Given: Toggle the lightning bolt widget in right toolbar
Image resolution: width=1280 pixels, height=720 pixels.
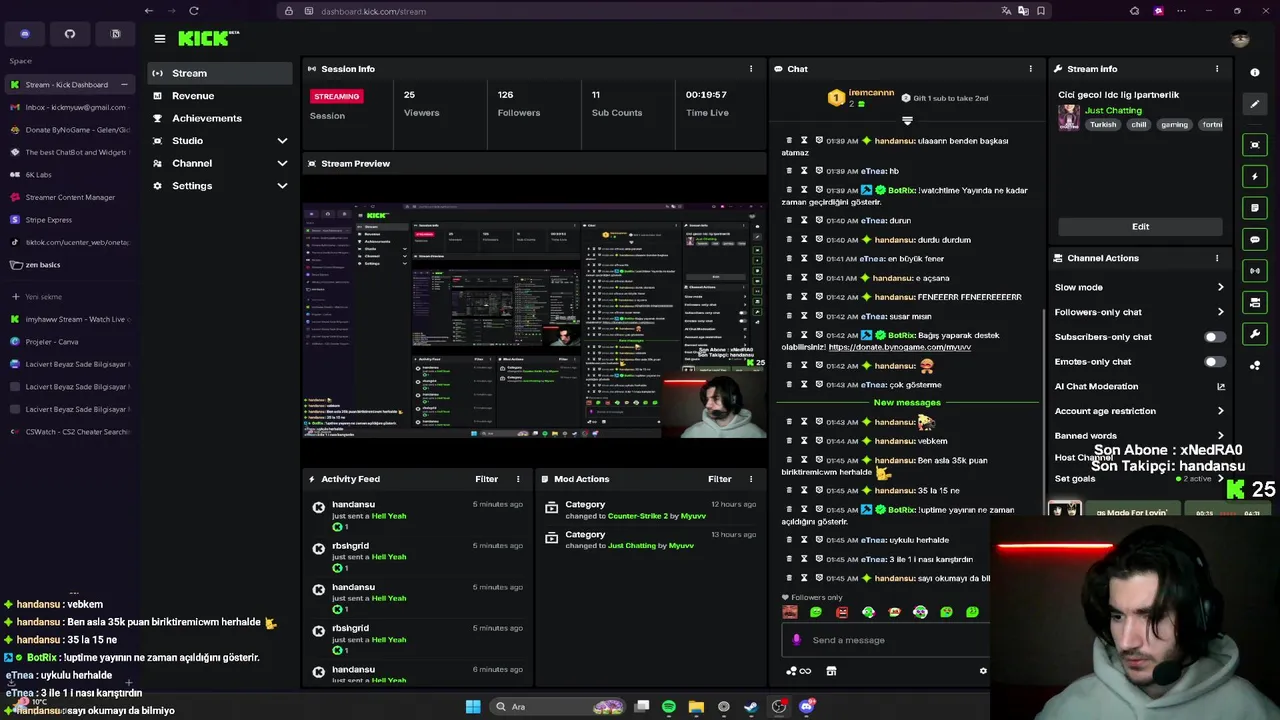Looking at the screenshot, I should (x=1255, y=177).
